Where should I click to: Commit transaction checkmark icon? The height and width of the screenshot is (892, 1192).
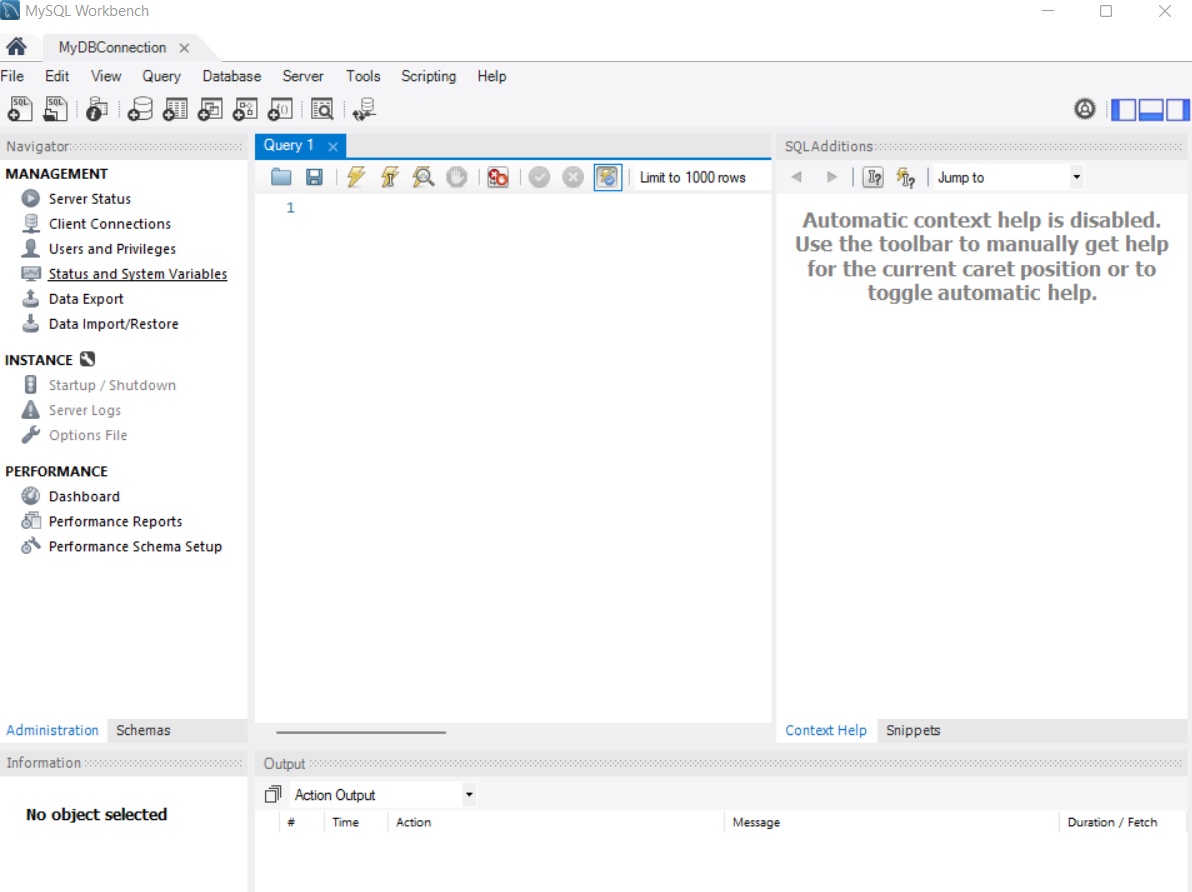coord(539,177)
